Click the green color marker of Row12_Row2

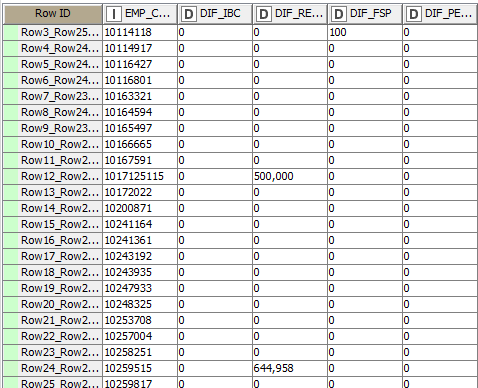(11, 176)
